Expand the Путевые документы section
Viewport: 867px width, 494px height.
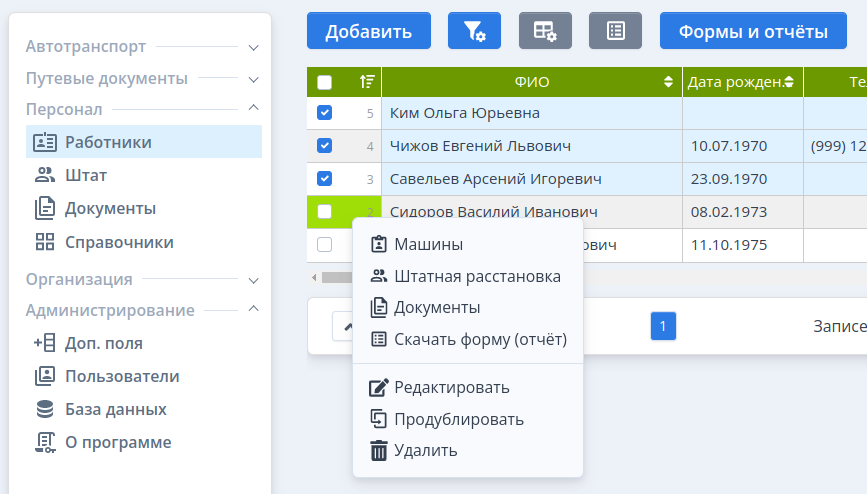(x=253, y=79)
